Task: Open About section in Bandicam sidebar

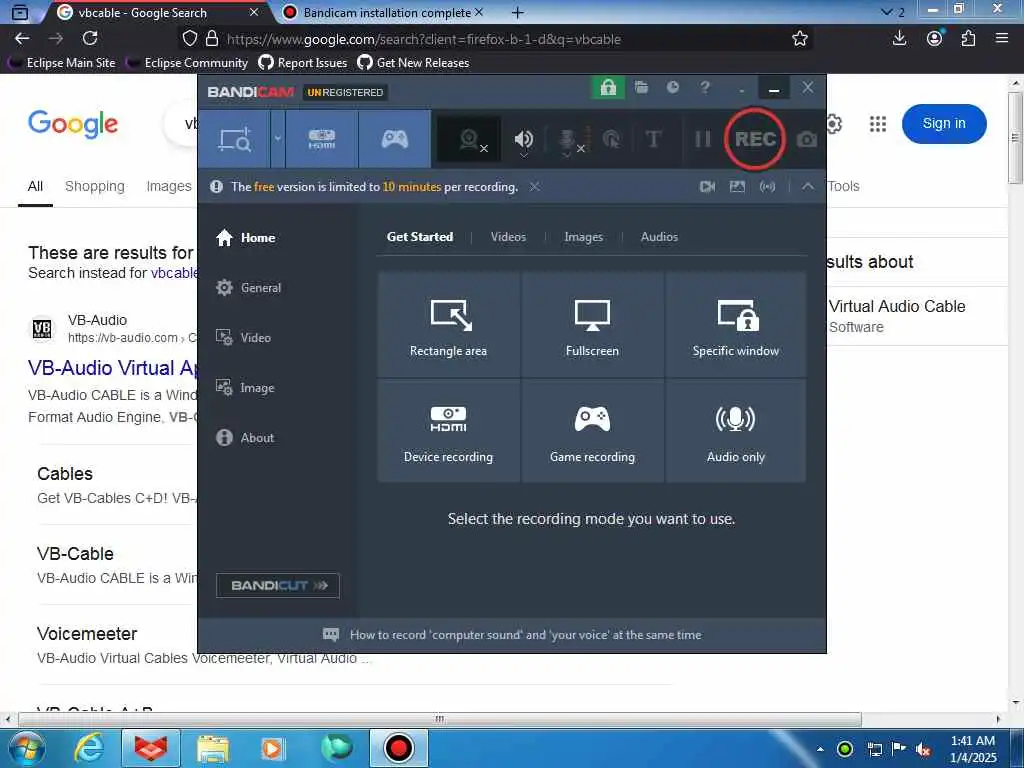Action: click(x=245, y=438)
